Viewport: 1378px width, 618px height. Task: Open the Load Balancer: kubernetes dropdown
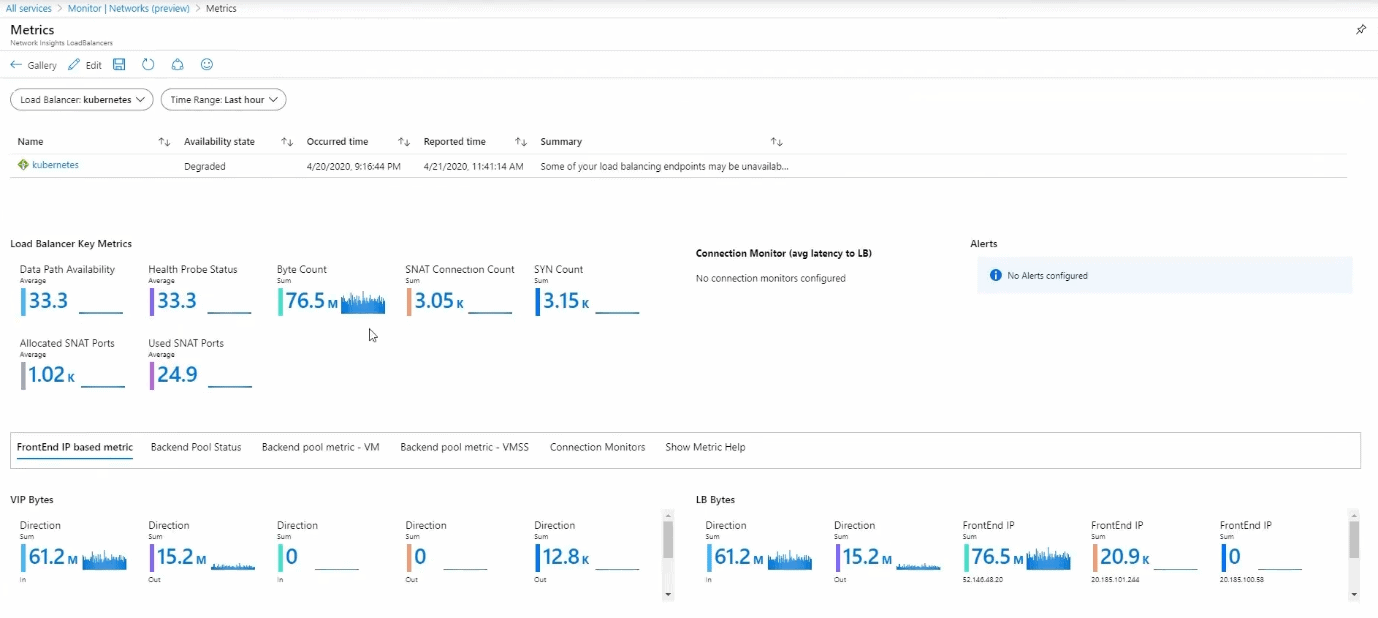[82, 100]
